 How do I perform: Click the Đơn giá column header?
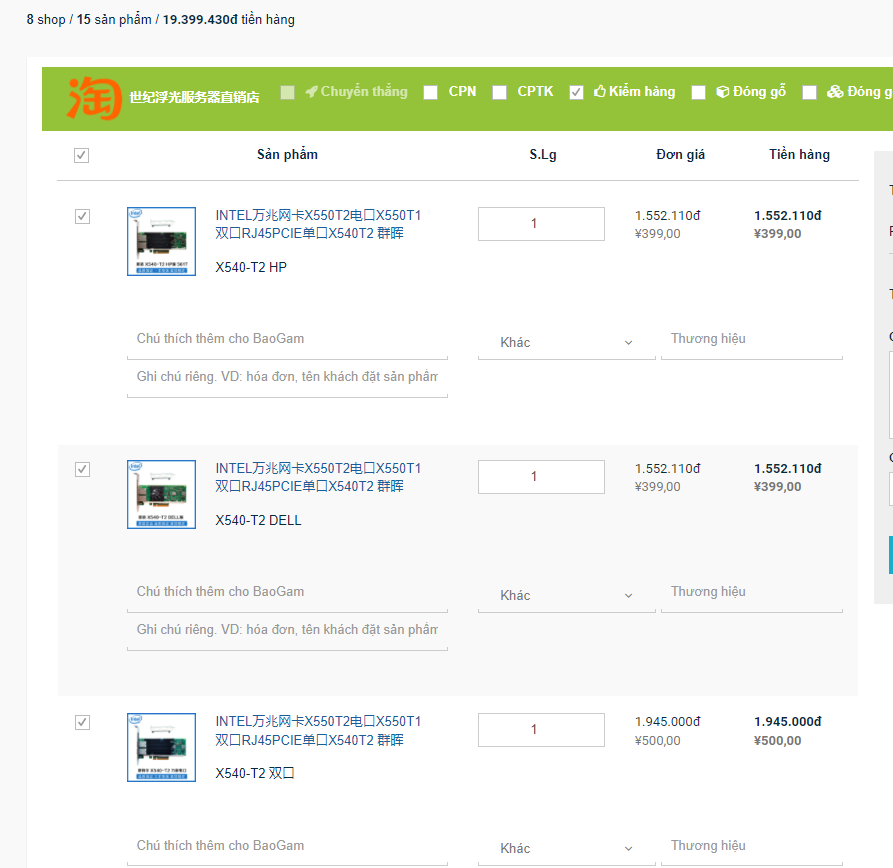pos(681,155)
